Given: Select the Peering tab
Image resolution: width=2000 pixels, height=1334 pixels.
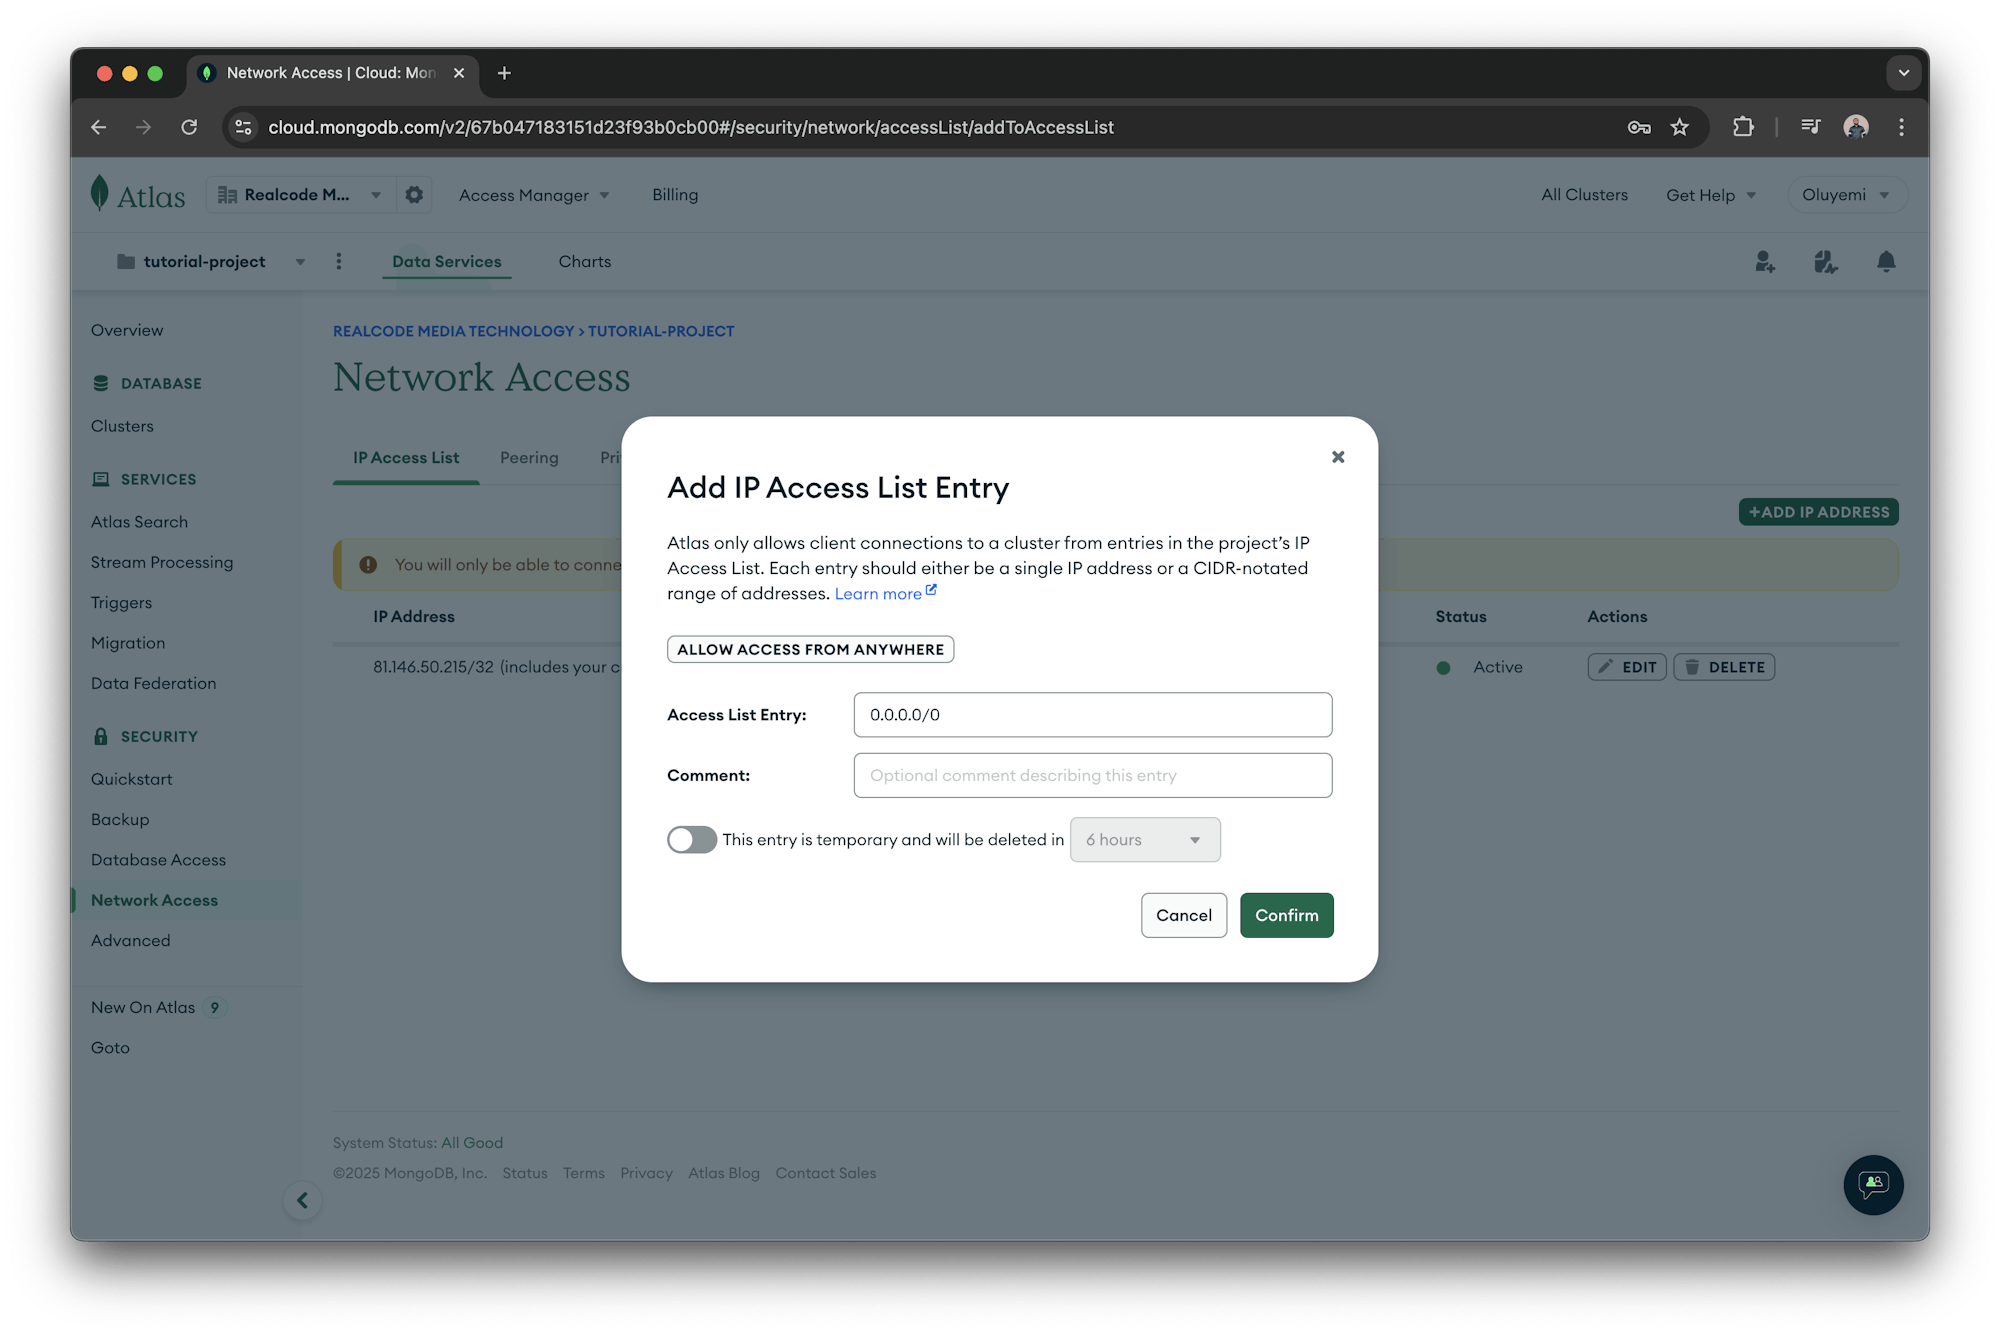Looking at the screenshot, I should [x=529, y=457].
